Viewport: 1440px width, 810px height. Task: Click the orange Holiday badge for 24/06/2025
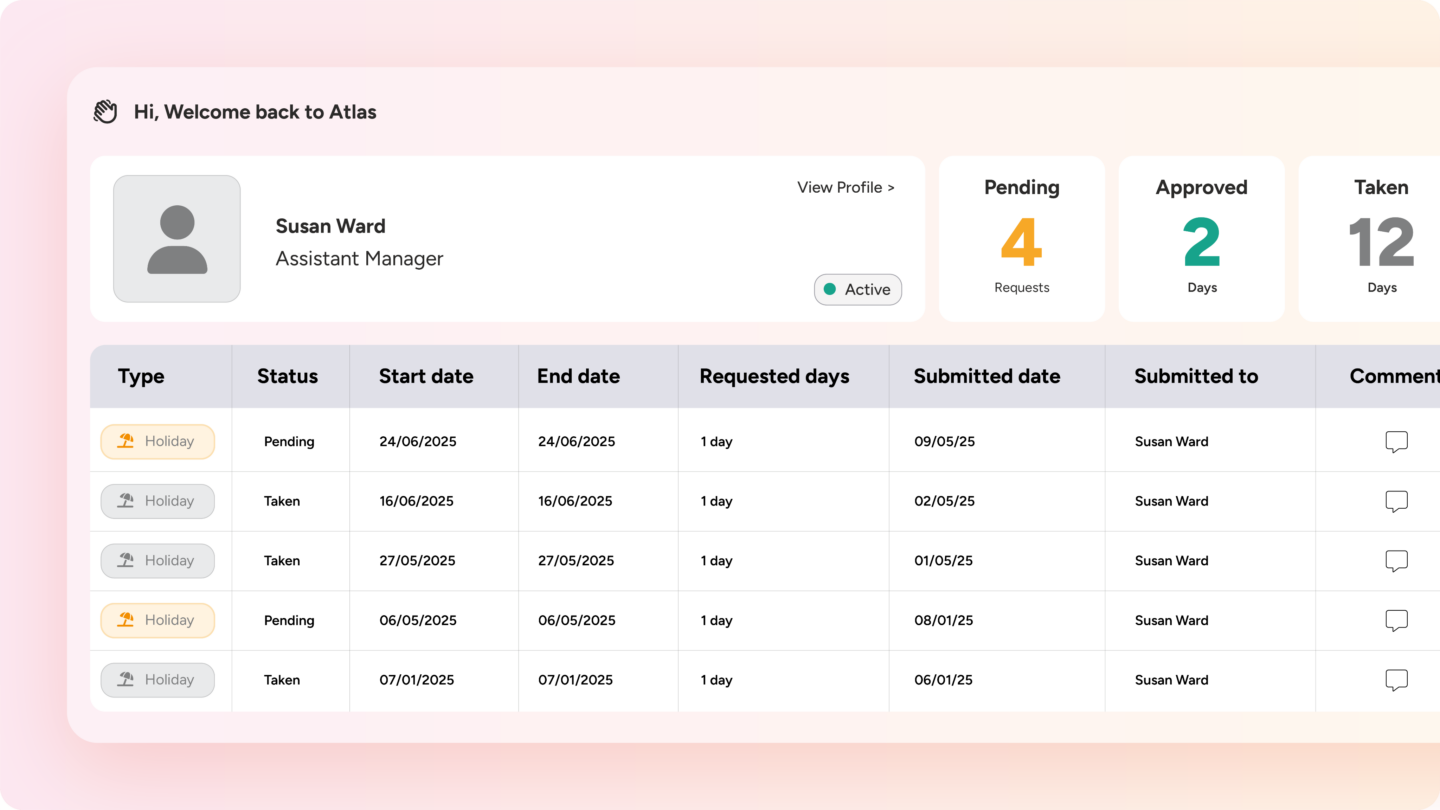point(158,442)
